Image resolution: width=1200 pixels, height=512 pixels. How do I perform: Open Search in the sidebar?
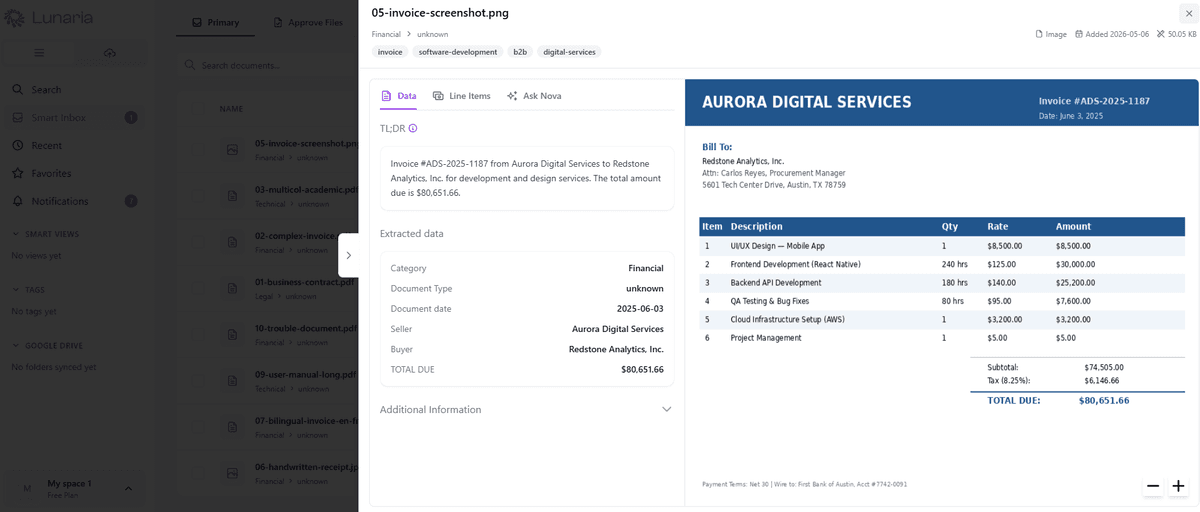point(74,90)
